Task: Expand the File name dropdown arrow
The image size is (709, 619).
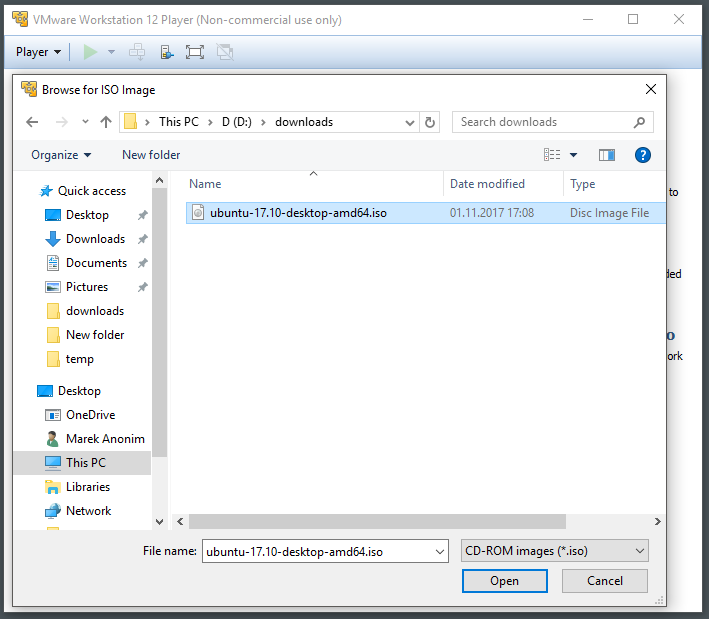Action: (x=439, y=551)
